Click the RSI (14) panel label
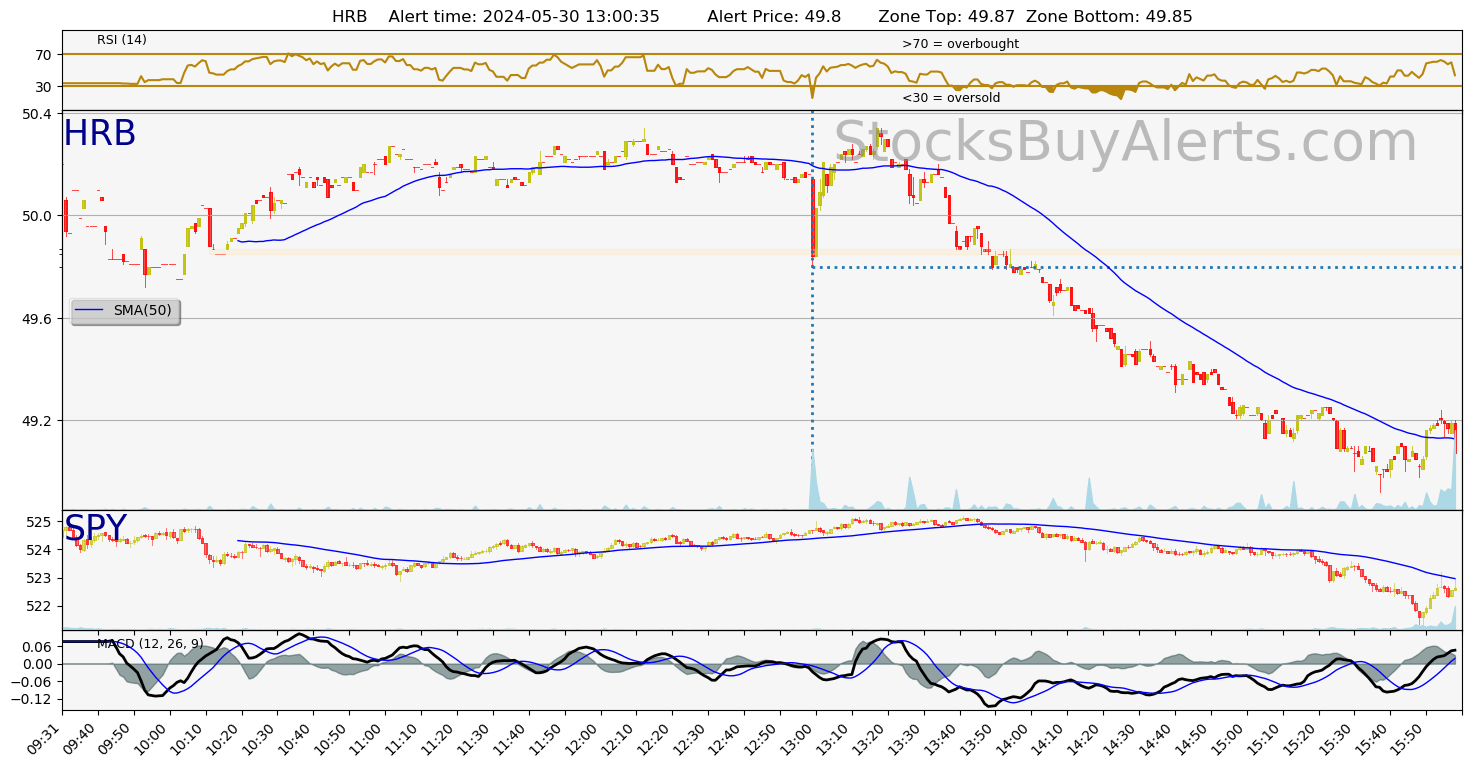1476x768 pixels. coord(122,40)
